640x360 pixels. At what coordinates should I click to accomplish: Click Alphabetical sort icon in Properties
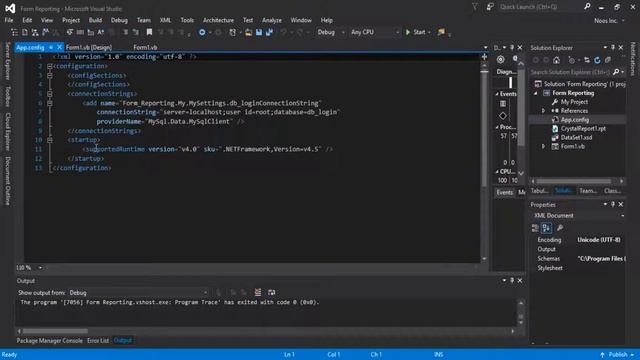click(x=546, y=228)
